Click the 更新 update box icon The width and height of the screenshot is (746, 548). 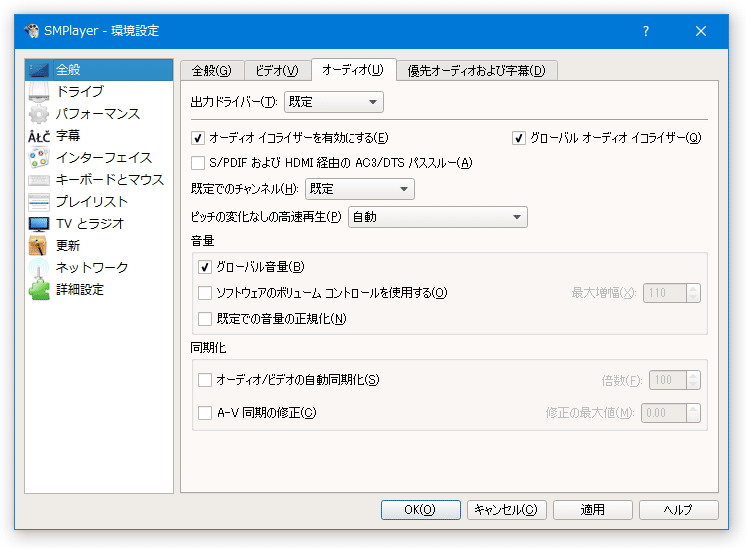click(39, 246)
